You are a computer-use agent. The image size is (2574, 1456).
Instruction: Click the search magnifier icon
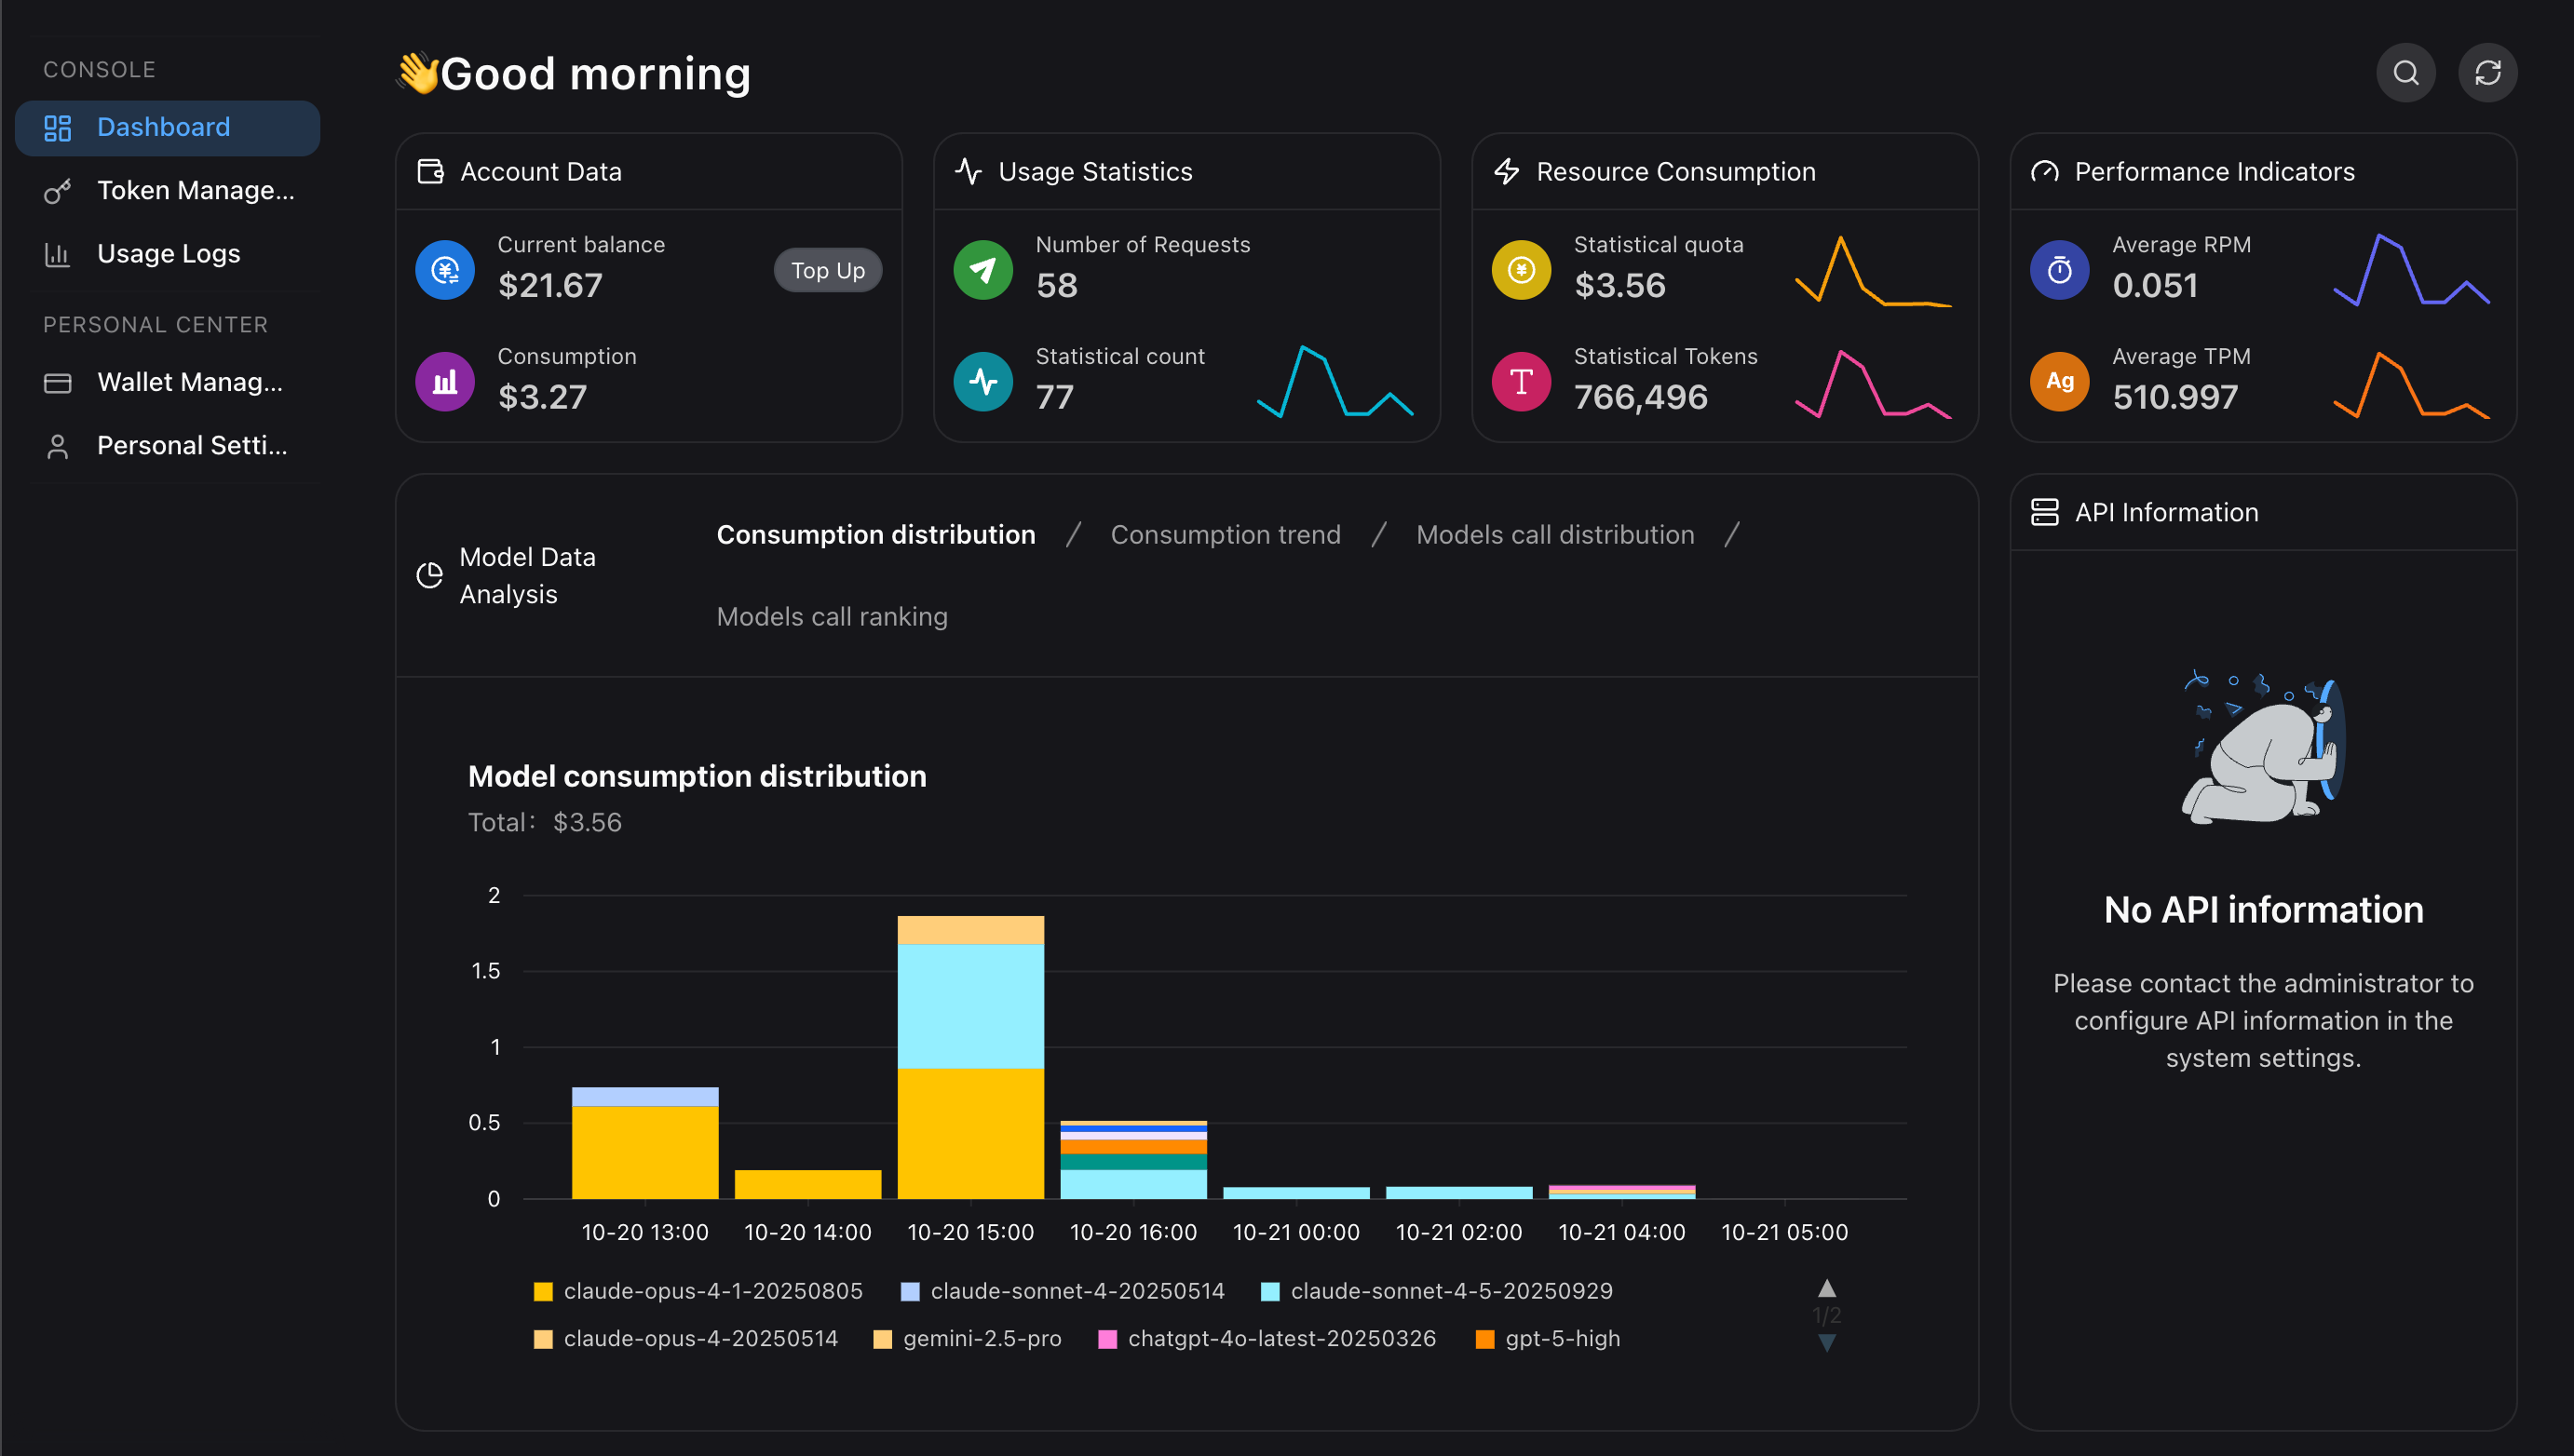tap(2405, 73)
